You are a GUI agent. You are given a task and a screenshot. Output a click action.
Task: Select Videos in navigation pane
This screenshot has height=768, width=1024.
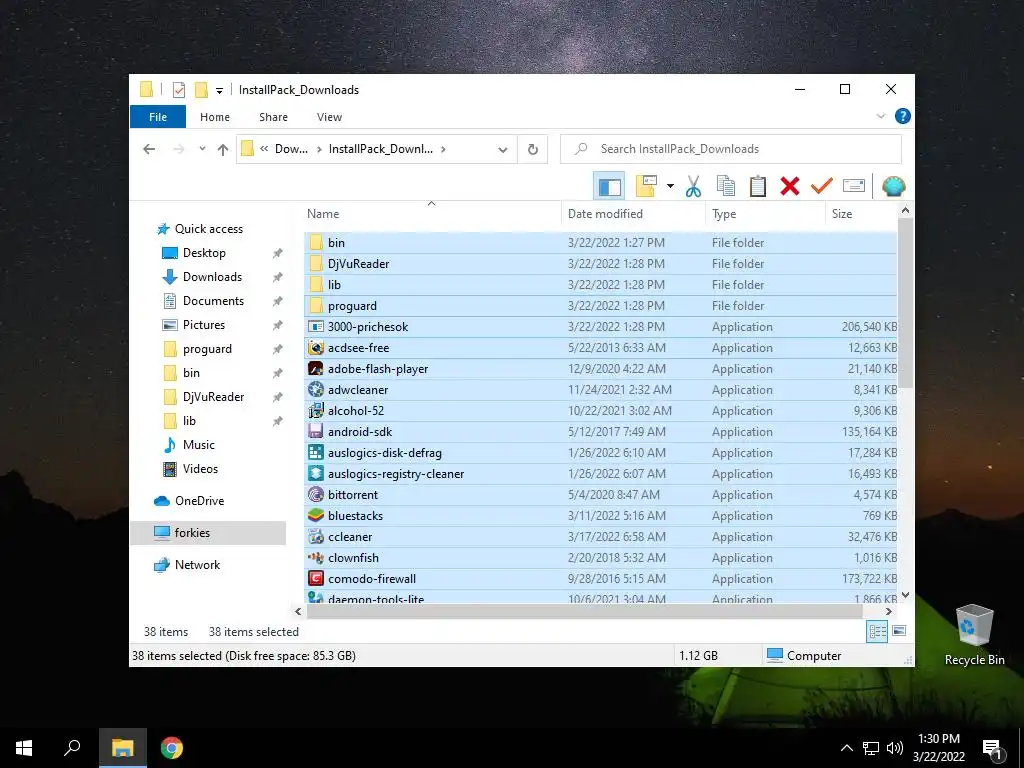pyautogui.click(x=200, y=469)
